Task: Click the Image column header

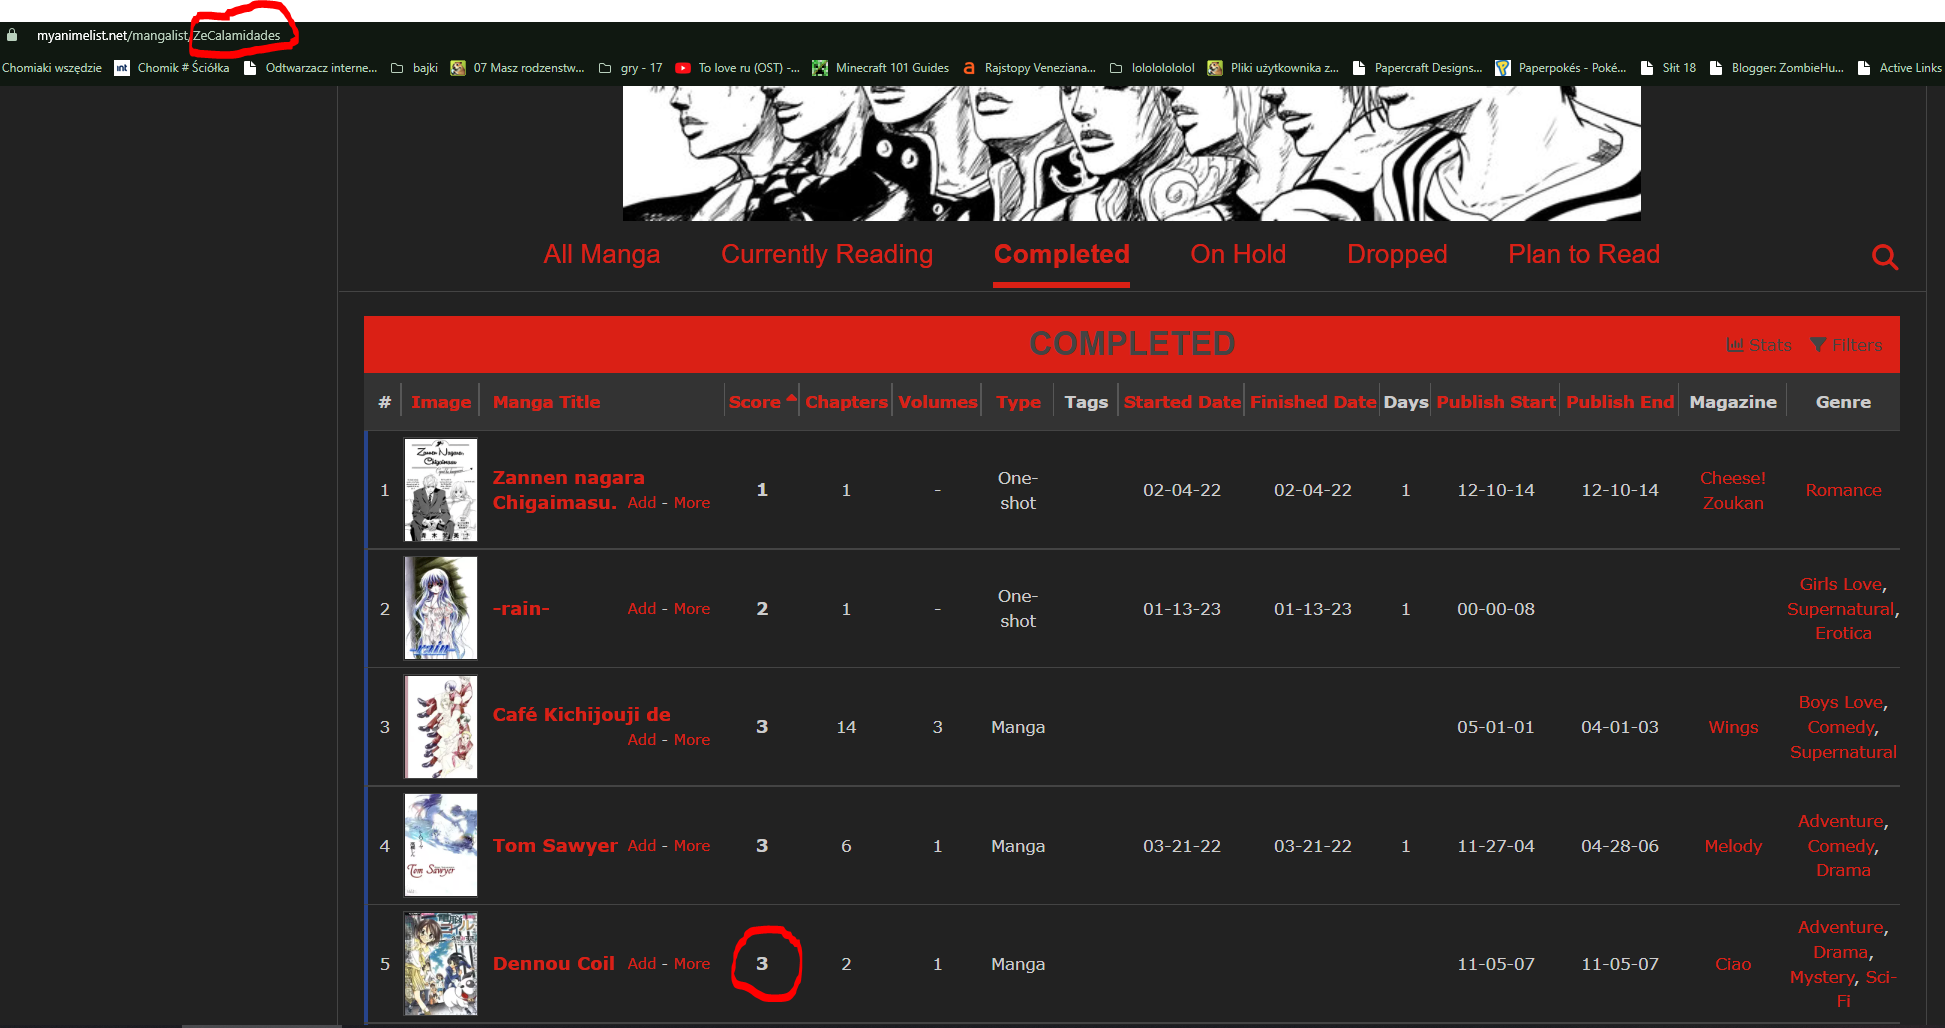Action: click(441, 402)
